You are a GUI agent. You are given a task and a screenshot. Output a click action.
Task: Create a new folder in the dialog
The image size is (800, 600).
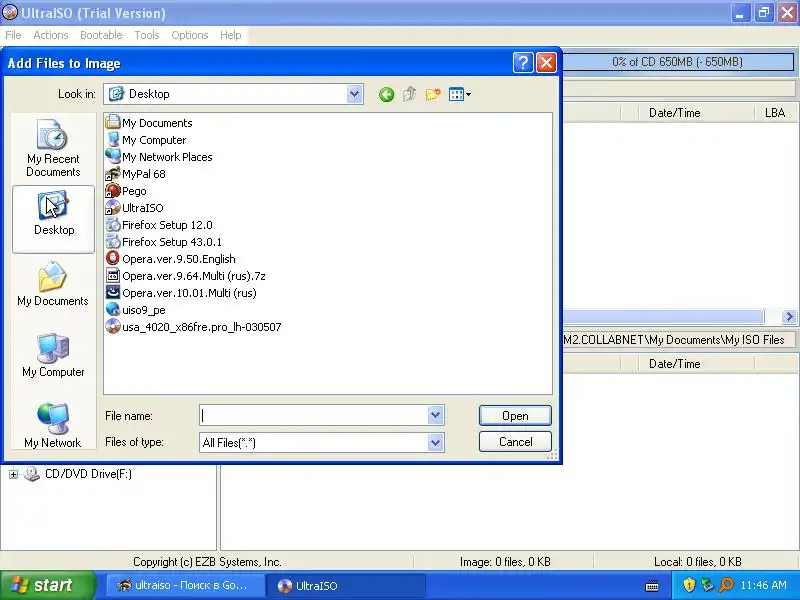pos(433,94)
